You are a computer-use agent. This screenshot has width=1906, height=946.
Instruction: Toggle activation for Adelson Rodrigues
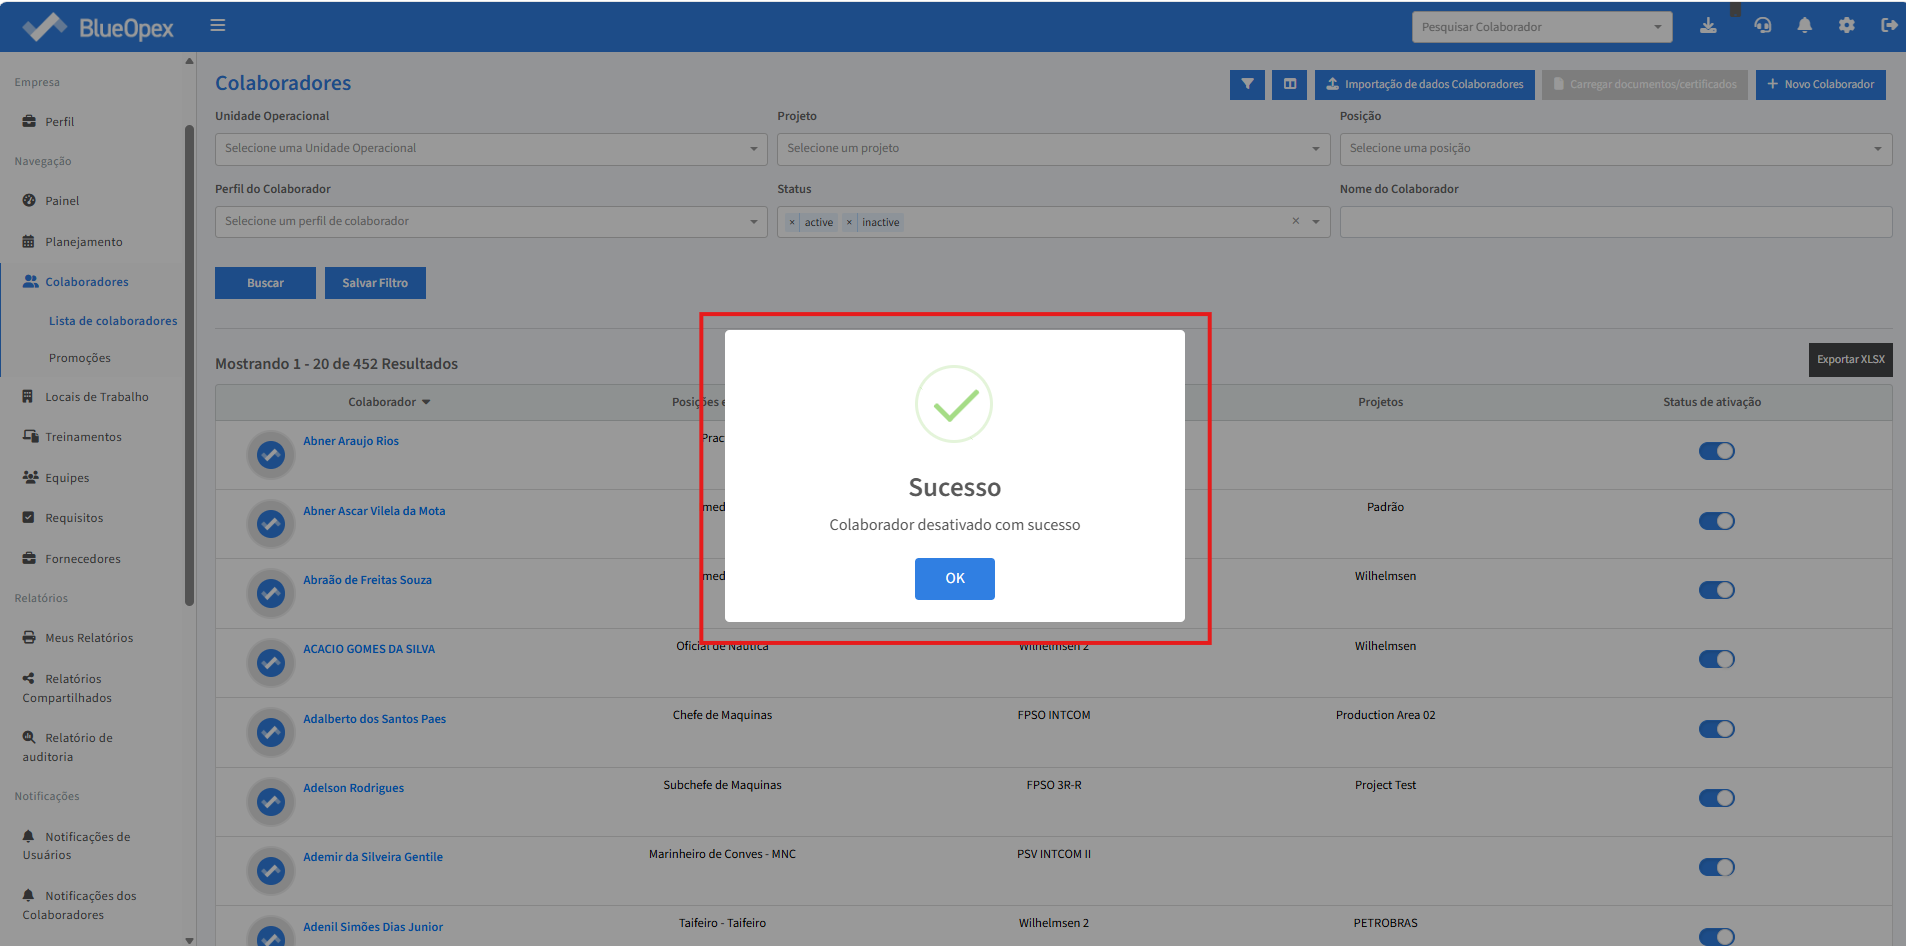point(1716,798)
